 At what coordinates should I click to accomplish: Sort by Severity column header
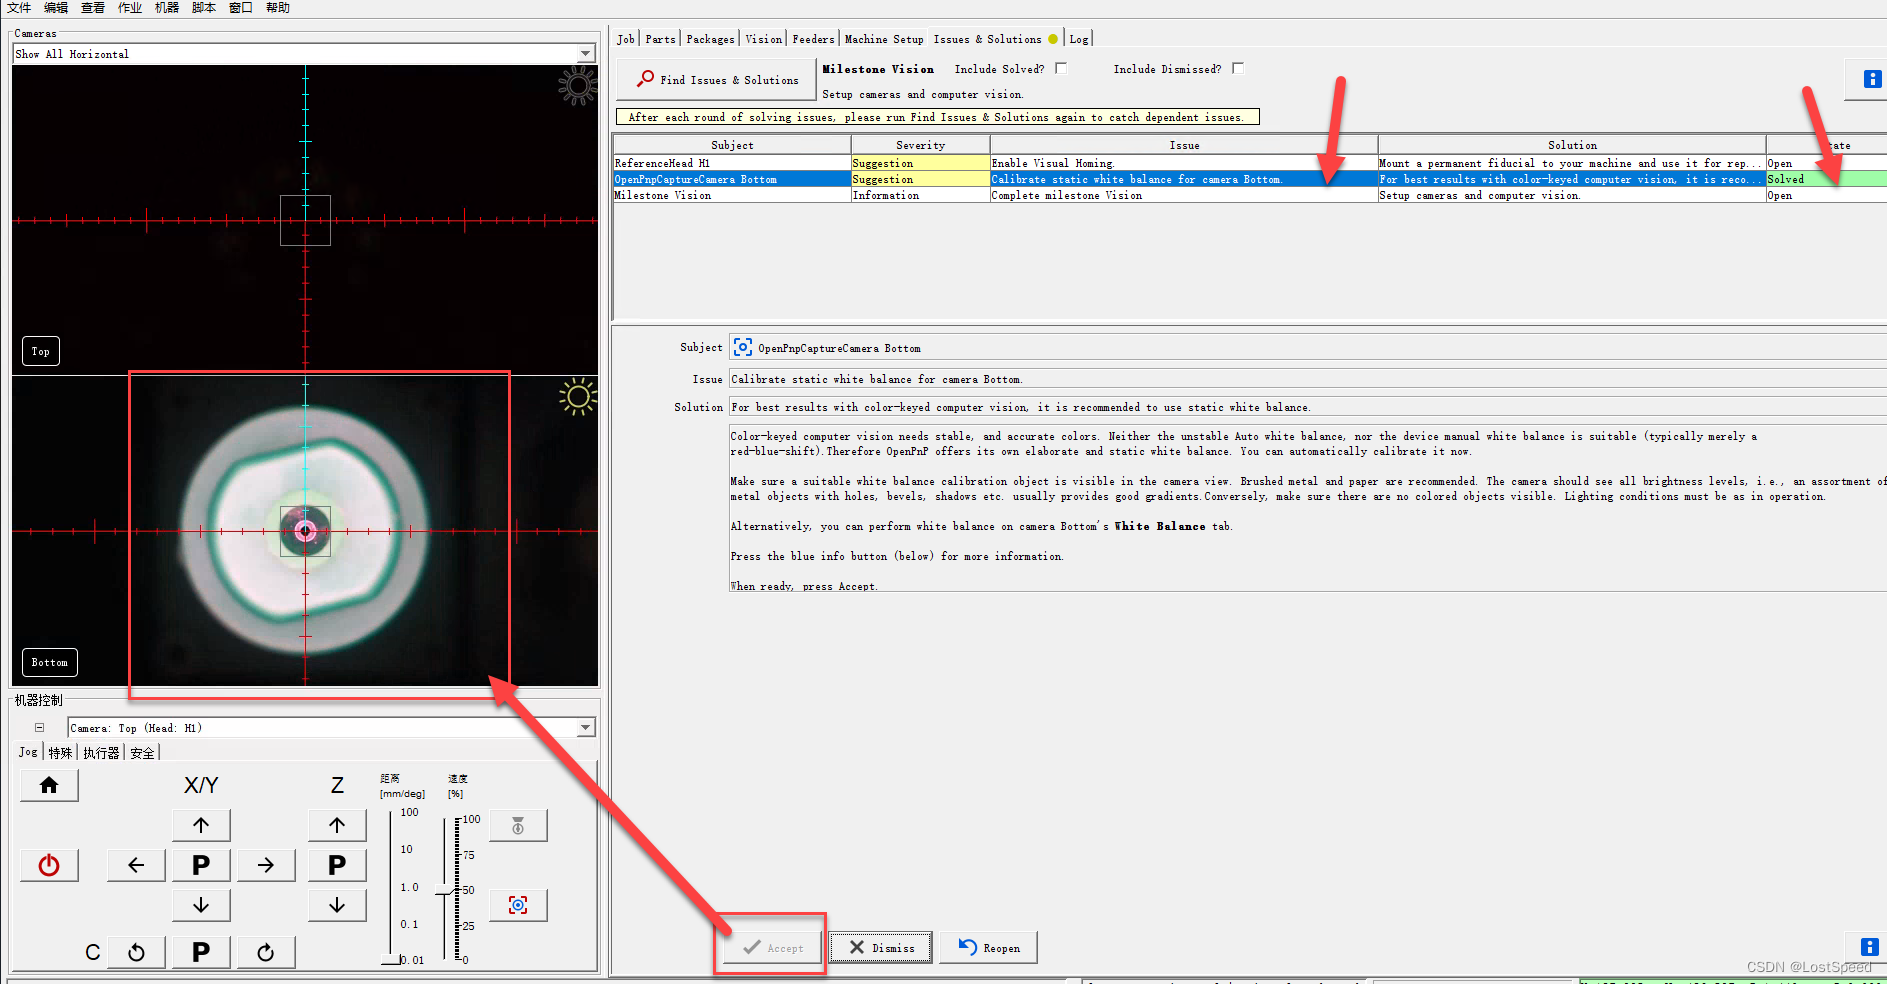click(920, 145)
